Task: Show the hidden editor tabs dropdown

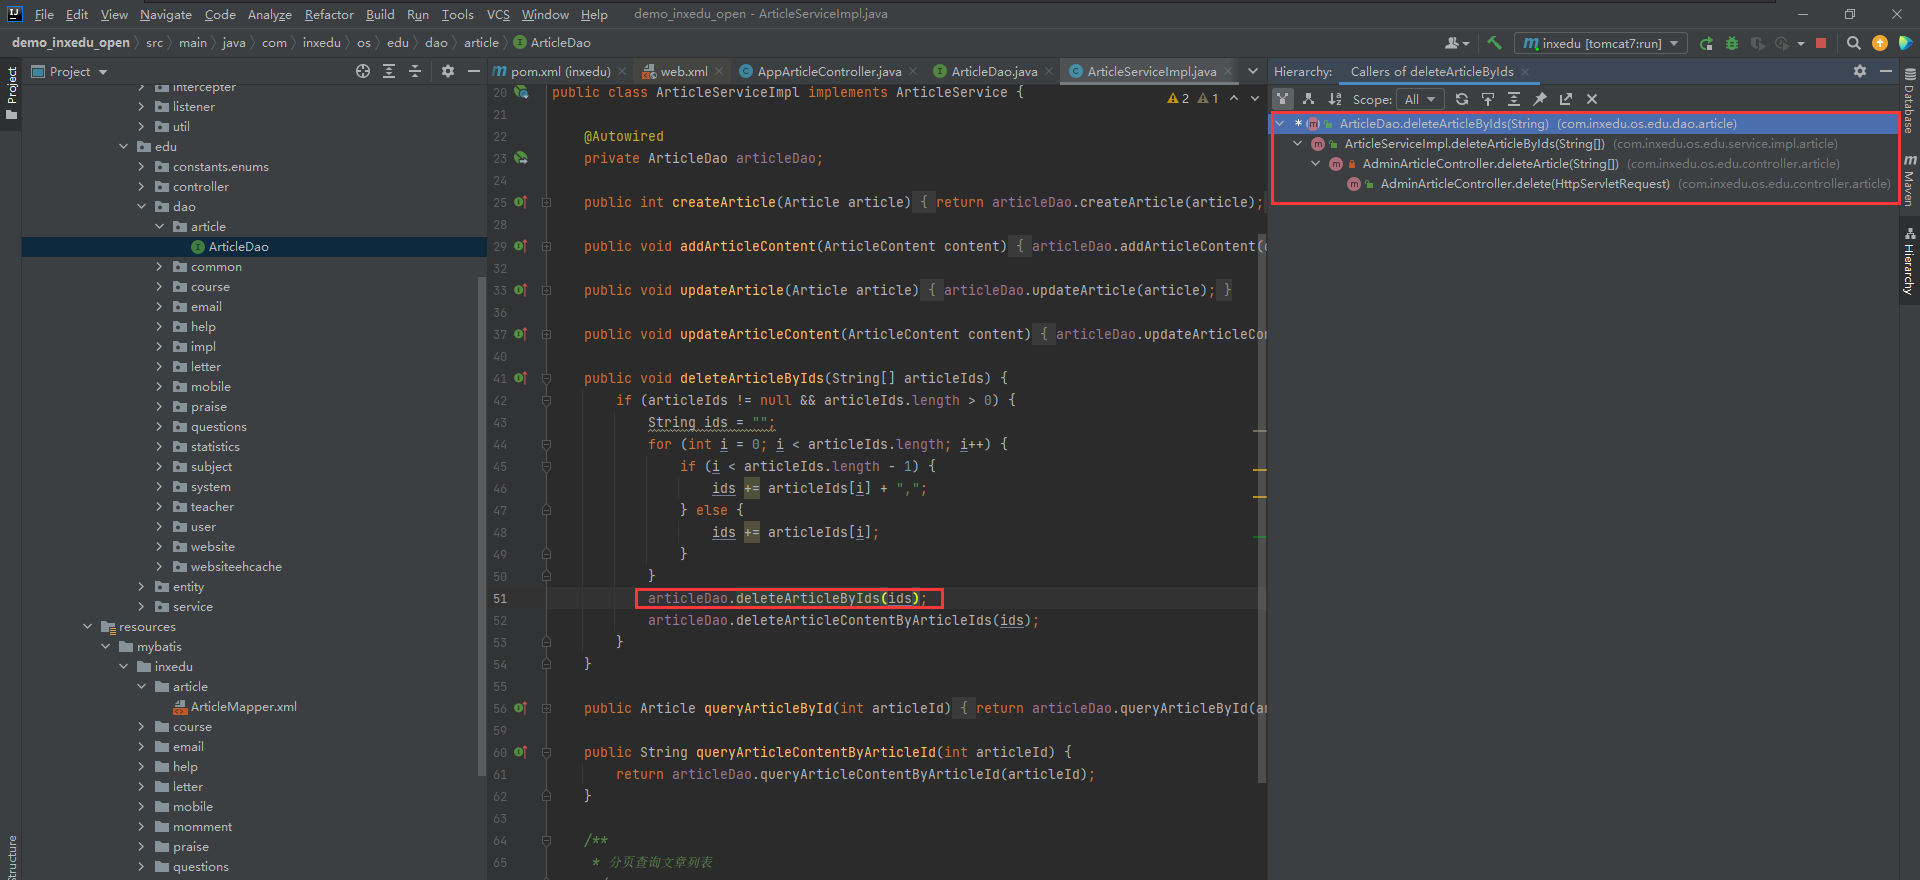Action: tap(1252, 71)
